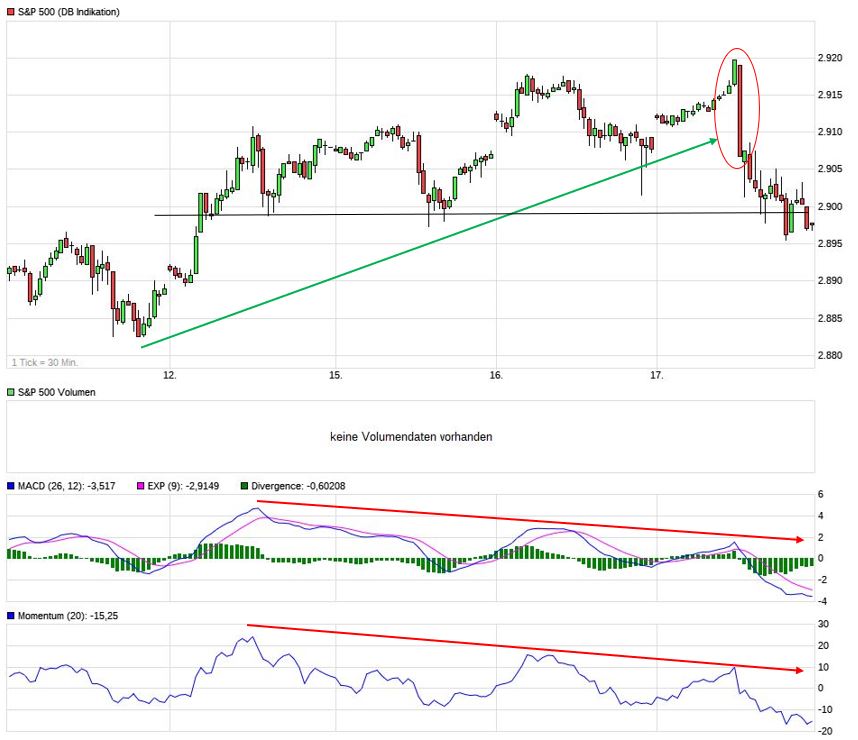This screenshot has width=858, height=740.
Task: Click the '15.' date axis label
Action: pyautogui.click(x=335, y=375)
